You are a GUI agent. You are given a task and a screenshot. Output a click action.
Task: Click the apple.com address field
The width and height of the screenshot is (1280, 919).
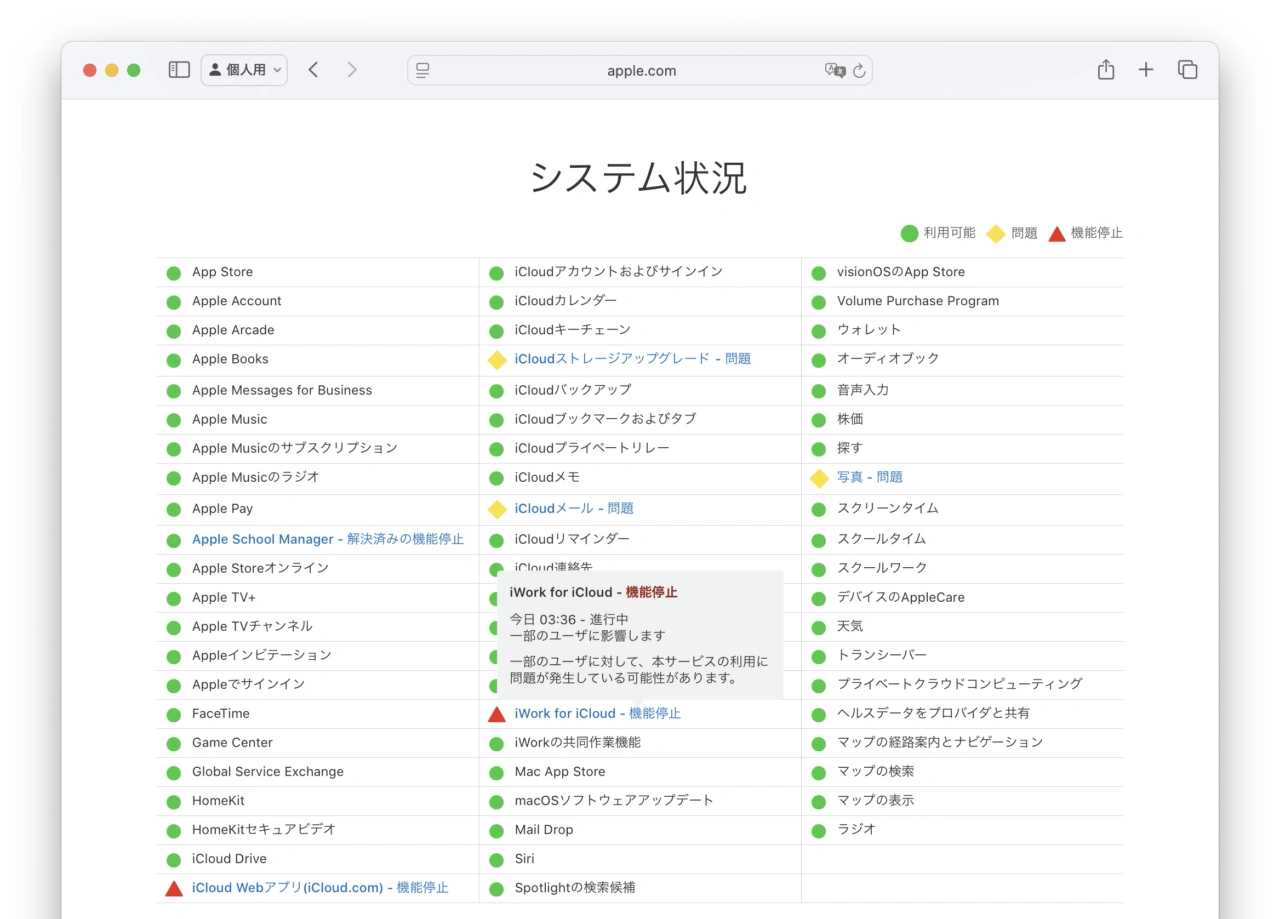[641, 71]
